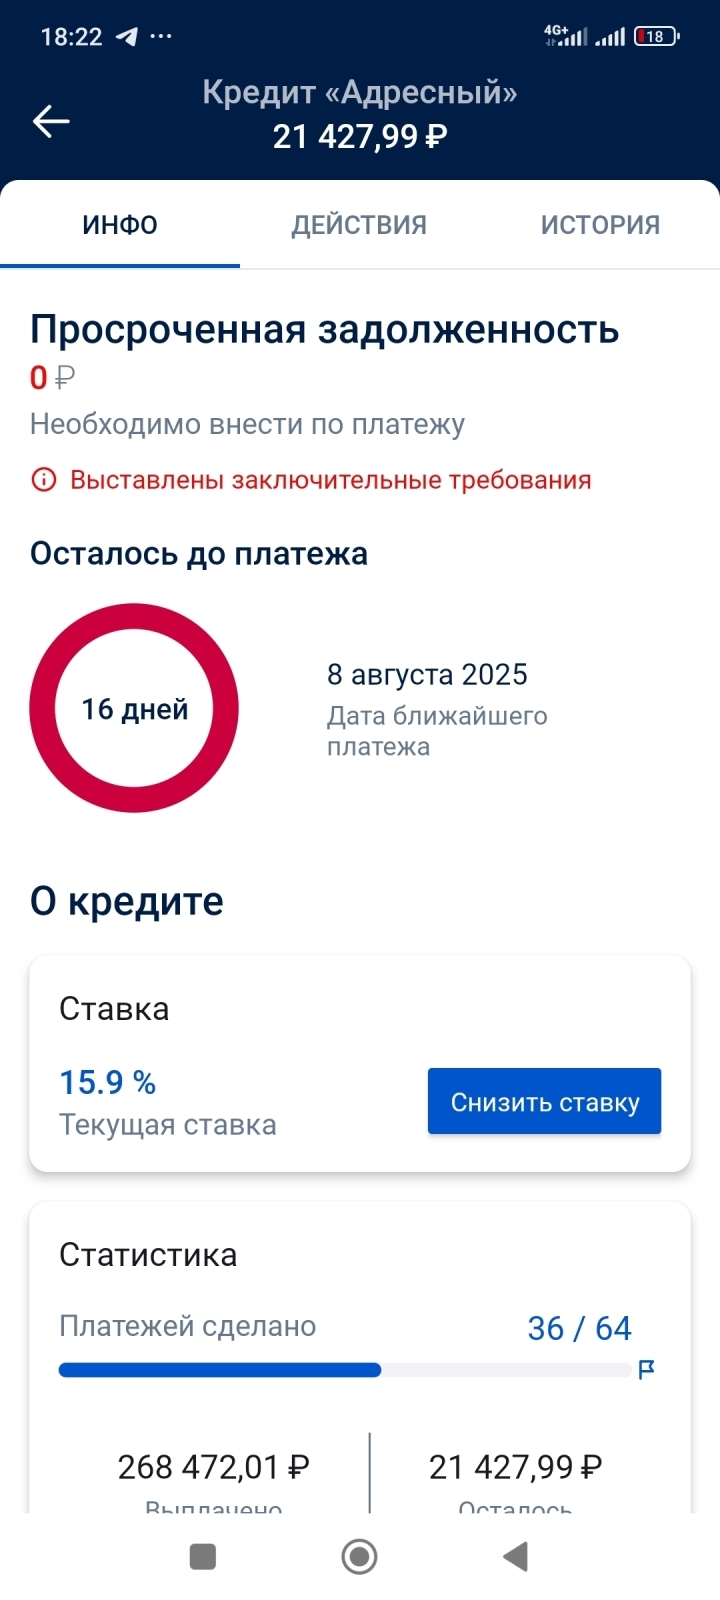Tap the battery indicator in status bar

[x=656, y=37]
